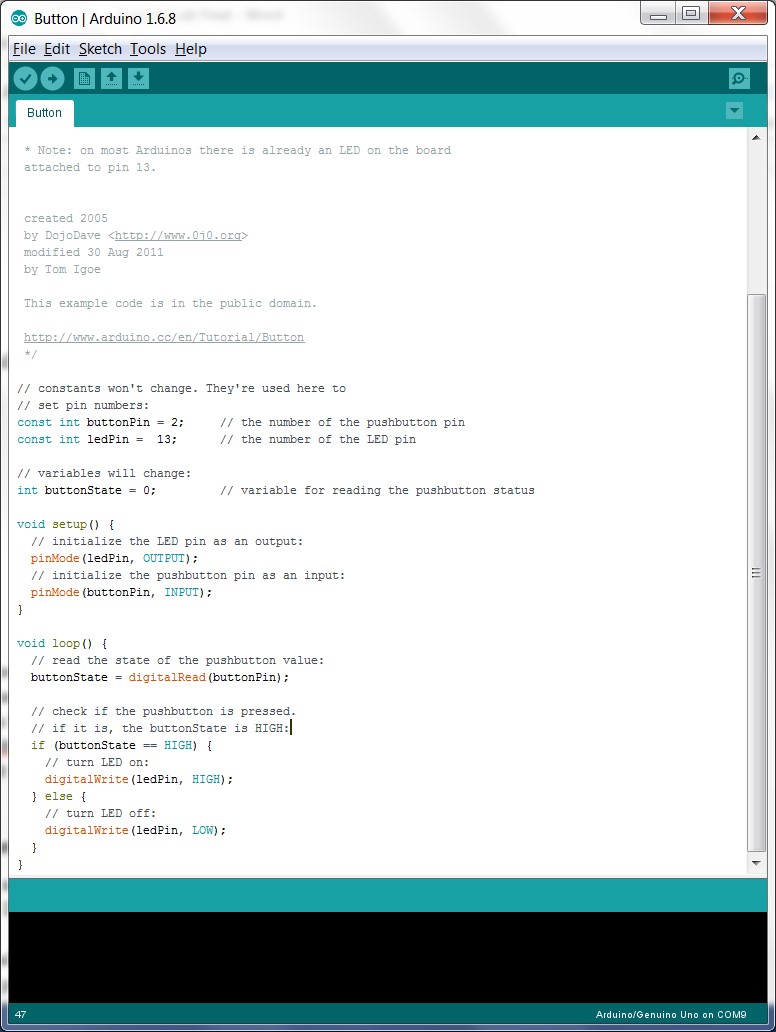Image resolution: width=776 pixels, height=1032 pixels.
Task: Upload the sketch with the arrow button
Action: coord(52,79)
